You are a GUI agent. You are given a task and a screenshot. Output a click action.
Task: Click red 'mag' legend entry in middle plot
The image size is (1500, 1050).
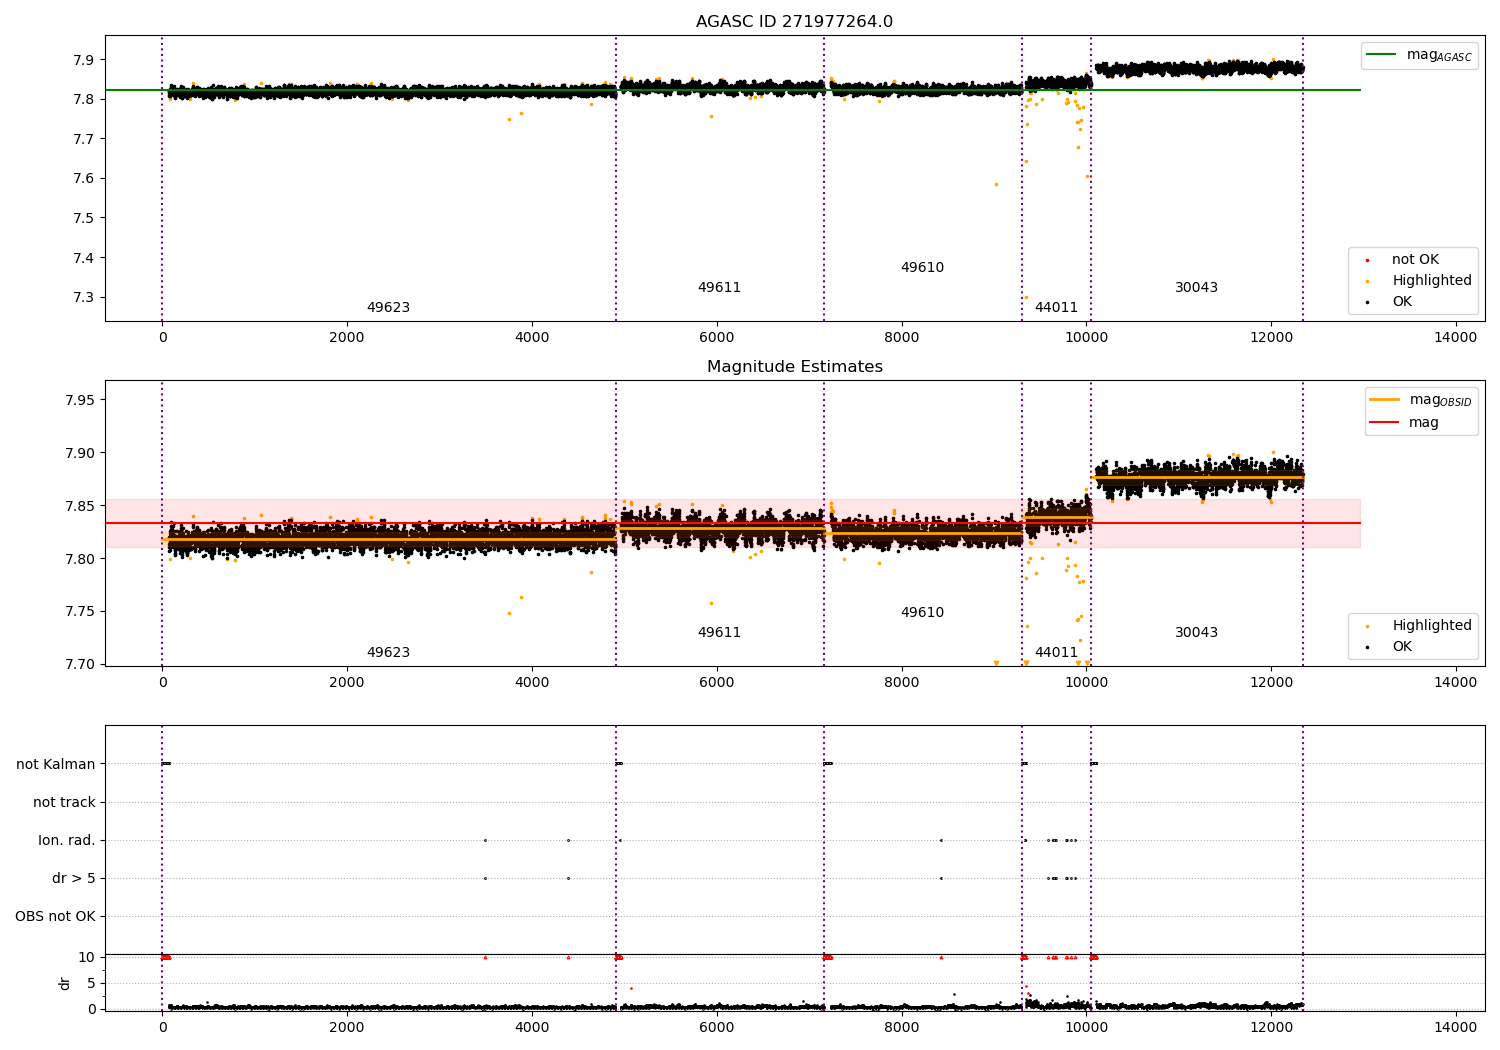1404,422
